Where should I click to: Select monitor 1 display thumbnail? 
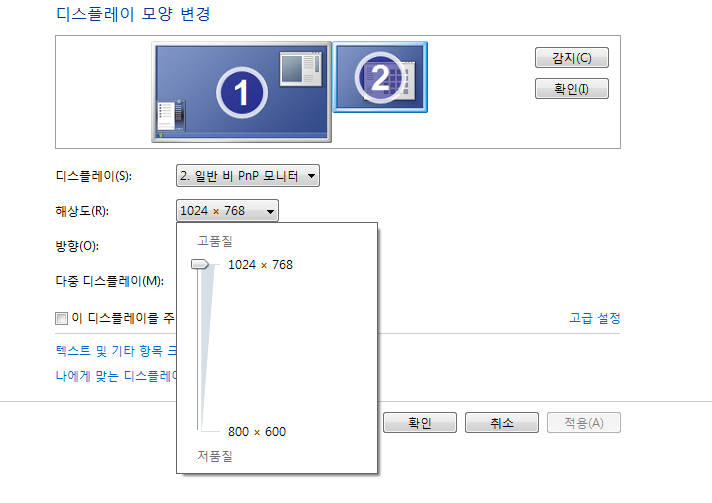tap(241, 92)
